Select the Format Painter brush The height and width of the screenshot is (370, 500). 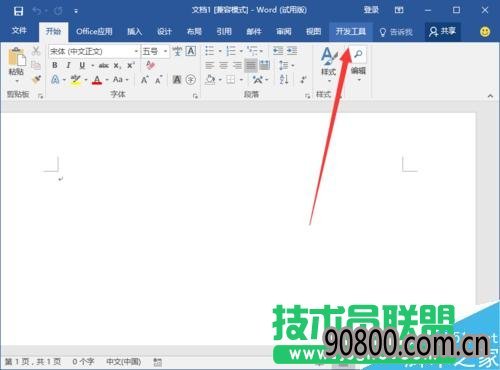click(x=36, y=79)
